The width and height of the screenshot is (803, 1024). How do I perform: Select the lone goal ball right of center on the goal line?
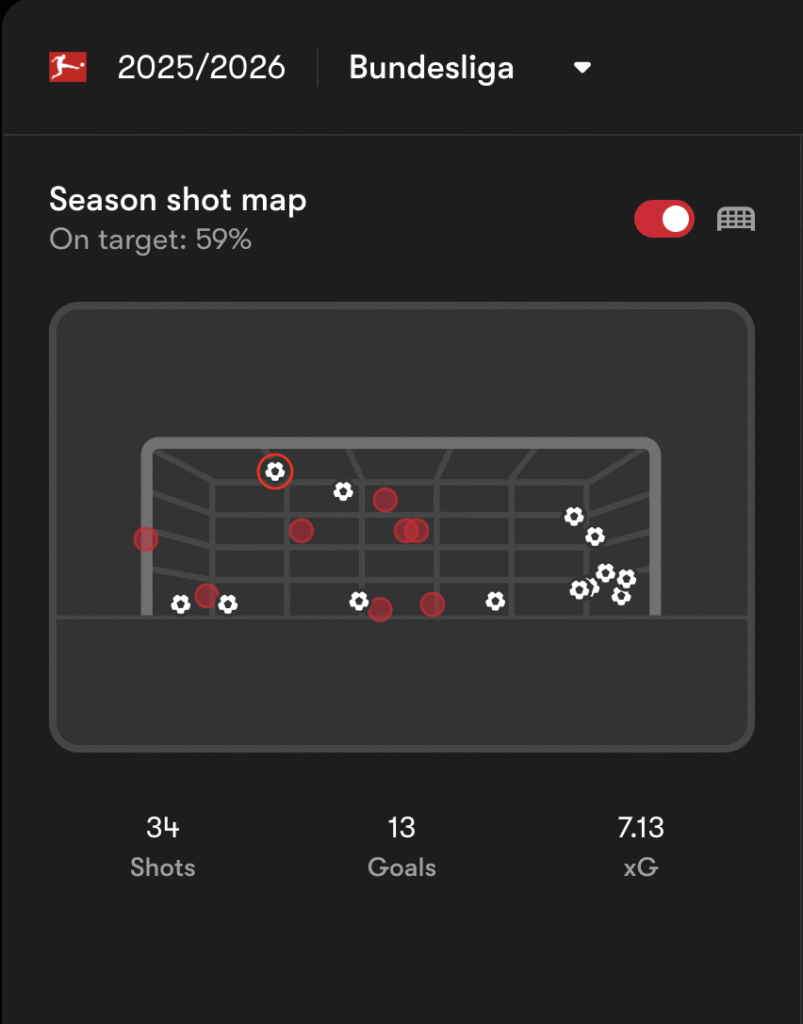tap(495, 601)
